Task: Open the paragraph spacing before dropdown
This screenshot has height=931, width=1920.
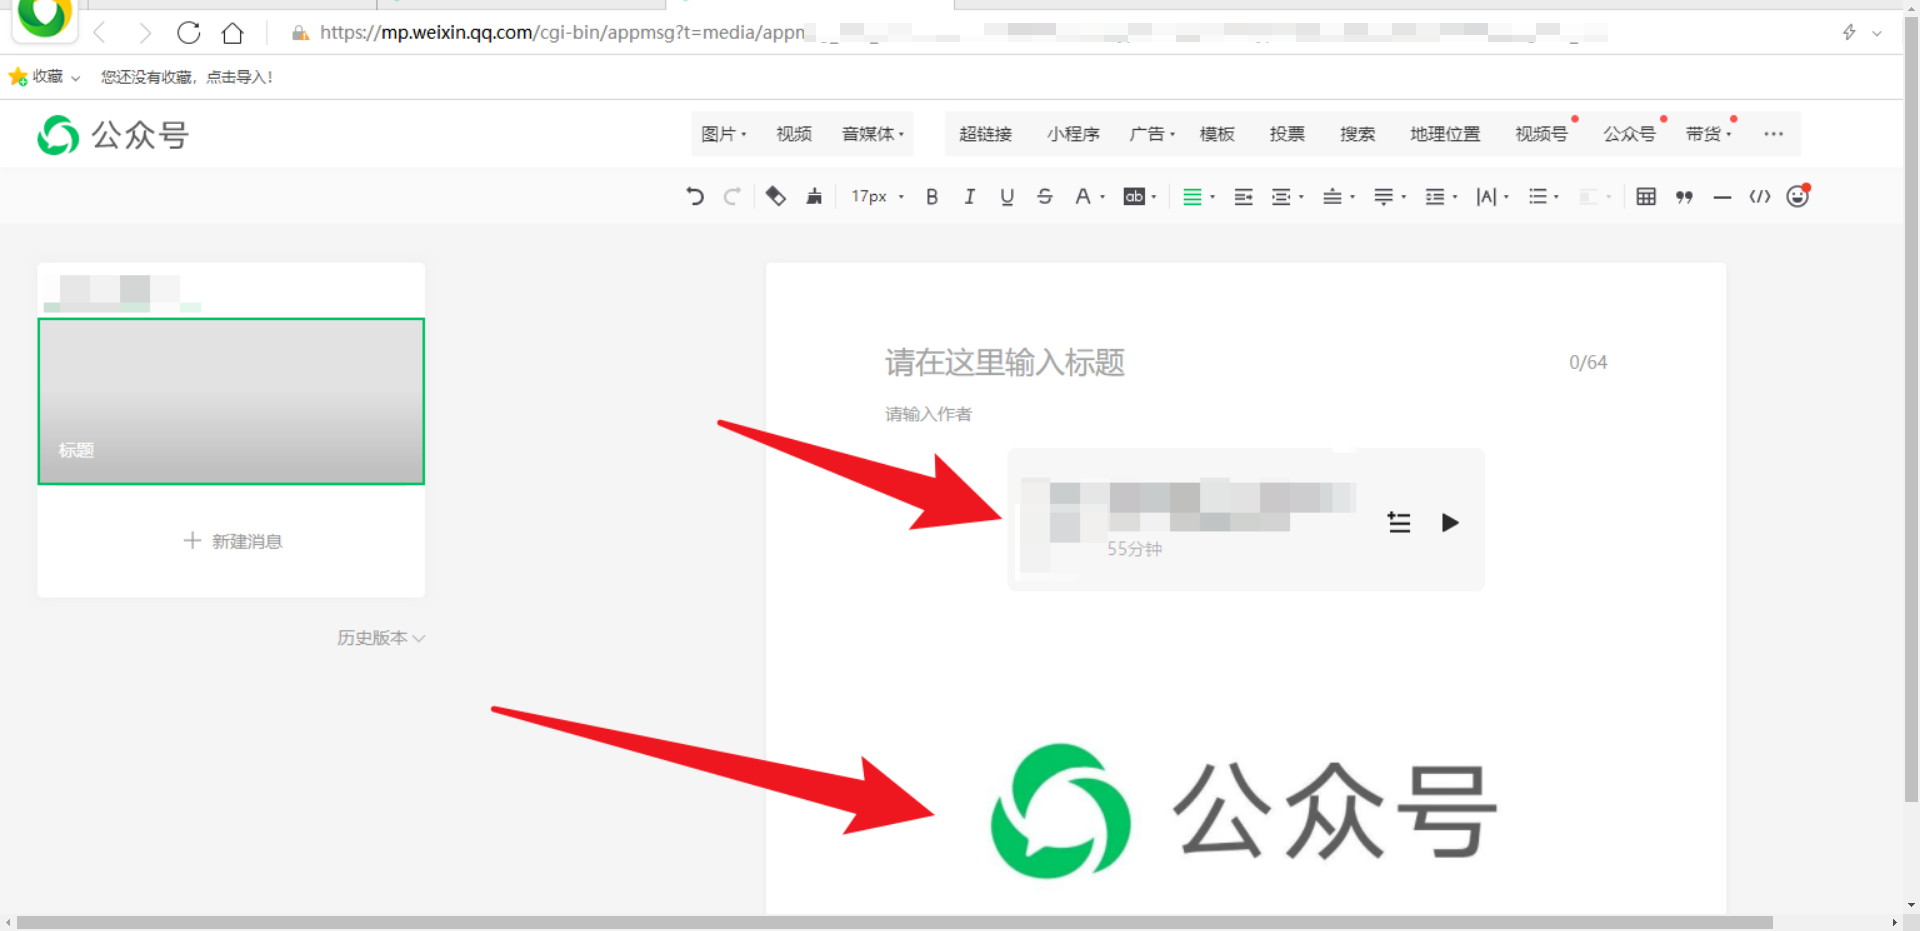Action: pyautogui.click(x=1338, y=197)
